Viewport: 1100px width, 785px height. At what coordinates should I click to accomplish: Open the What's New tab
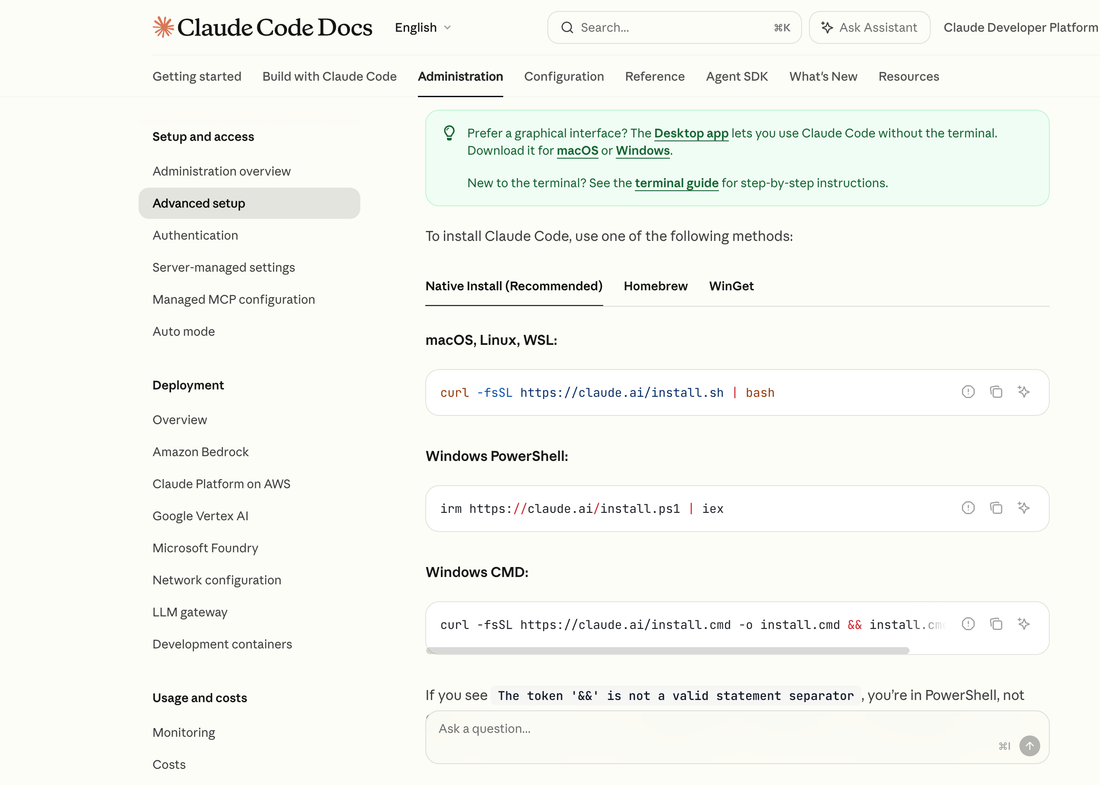click(x=823, y=76)
